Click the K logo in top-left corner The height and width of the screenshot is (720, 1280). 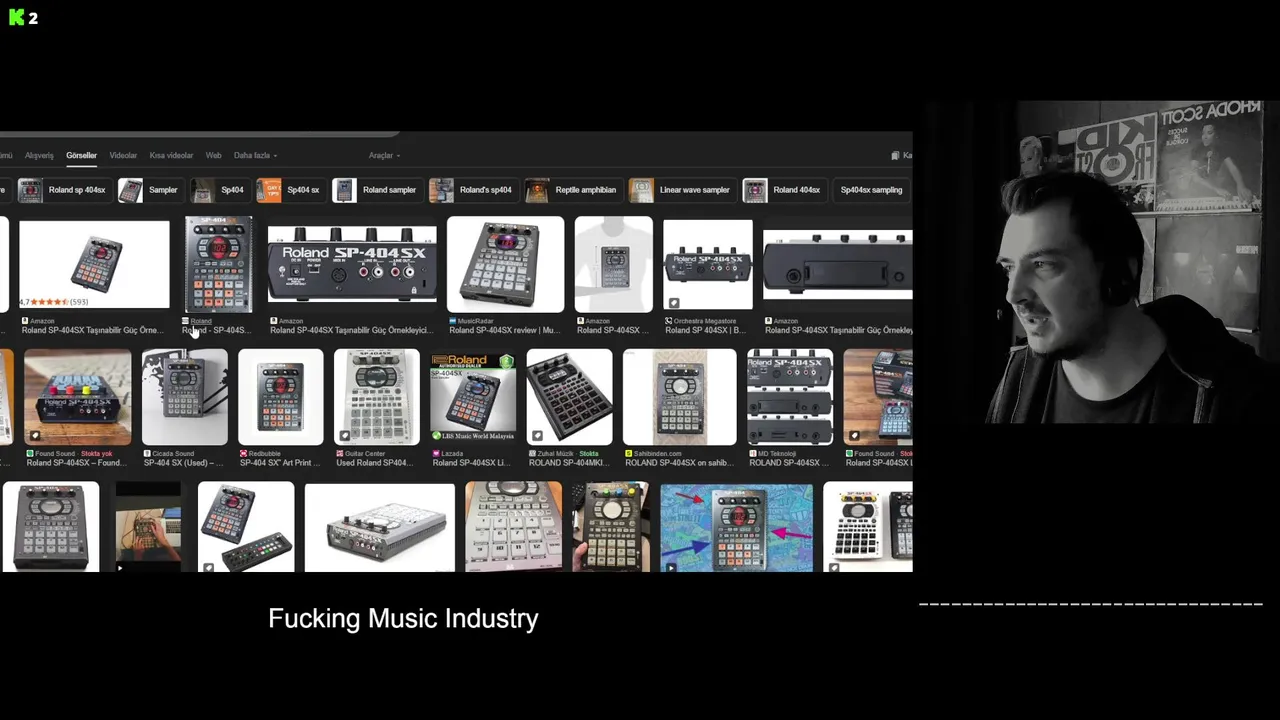pyautogui.click(x=16, y=17)
